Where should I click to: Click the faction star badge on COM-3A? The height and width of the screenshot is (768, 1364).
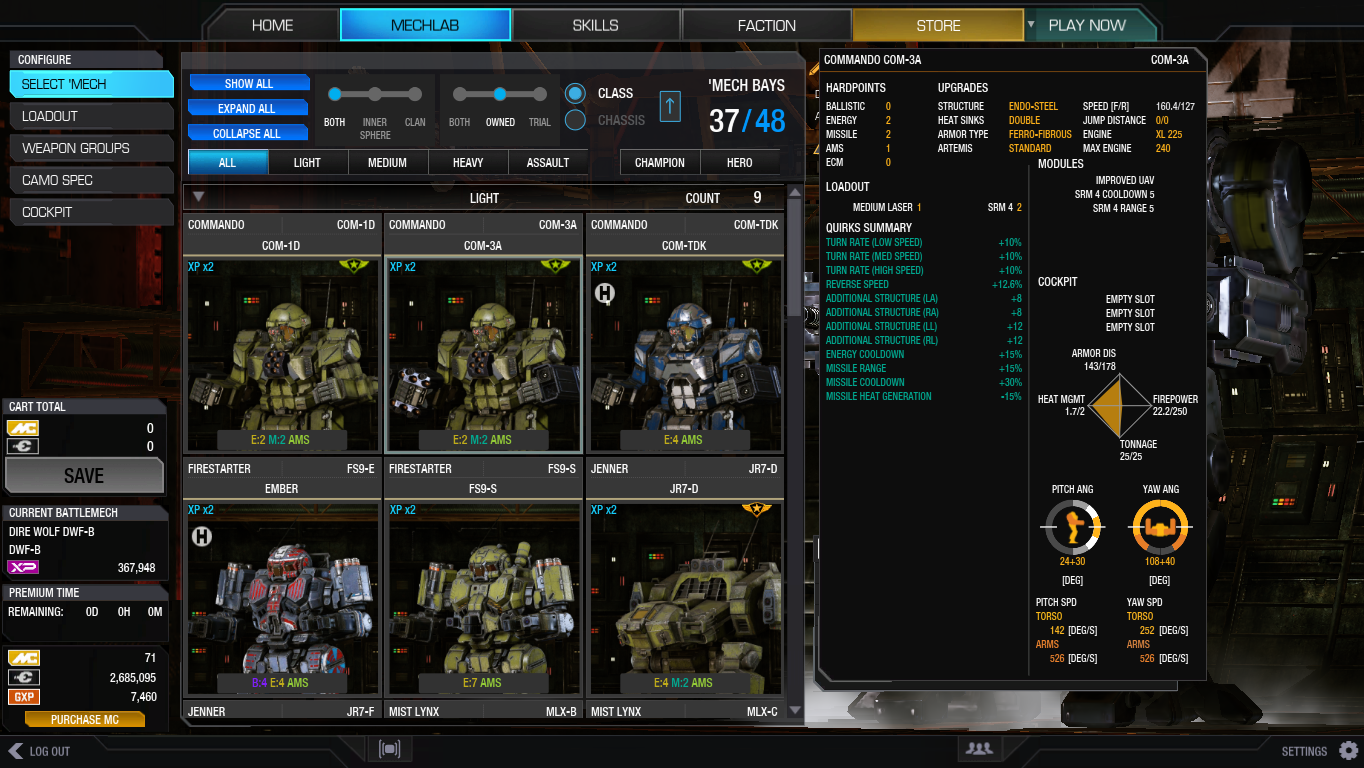coord(555,266)
